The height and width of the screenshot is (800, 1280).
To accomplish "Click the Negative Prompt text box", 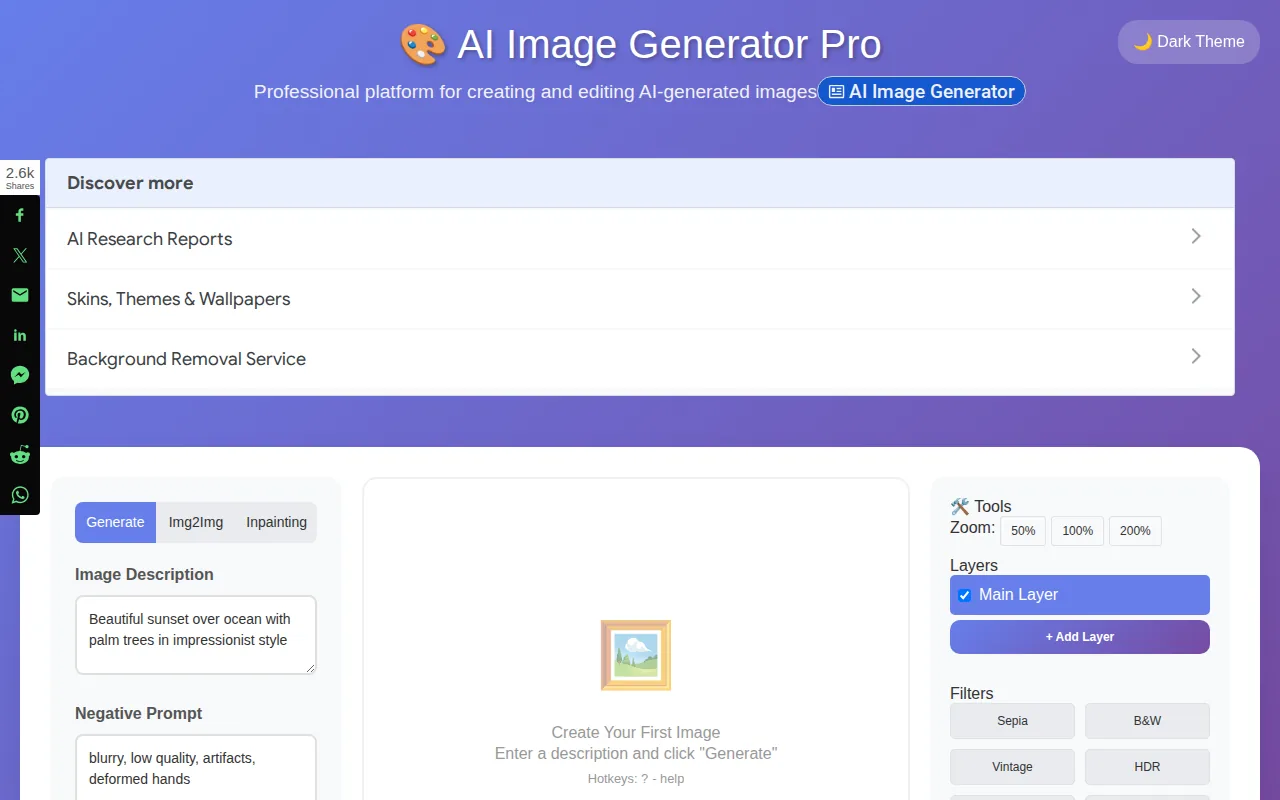I will click(x=196, y=768).
